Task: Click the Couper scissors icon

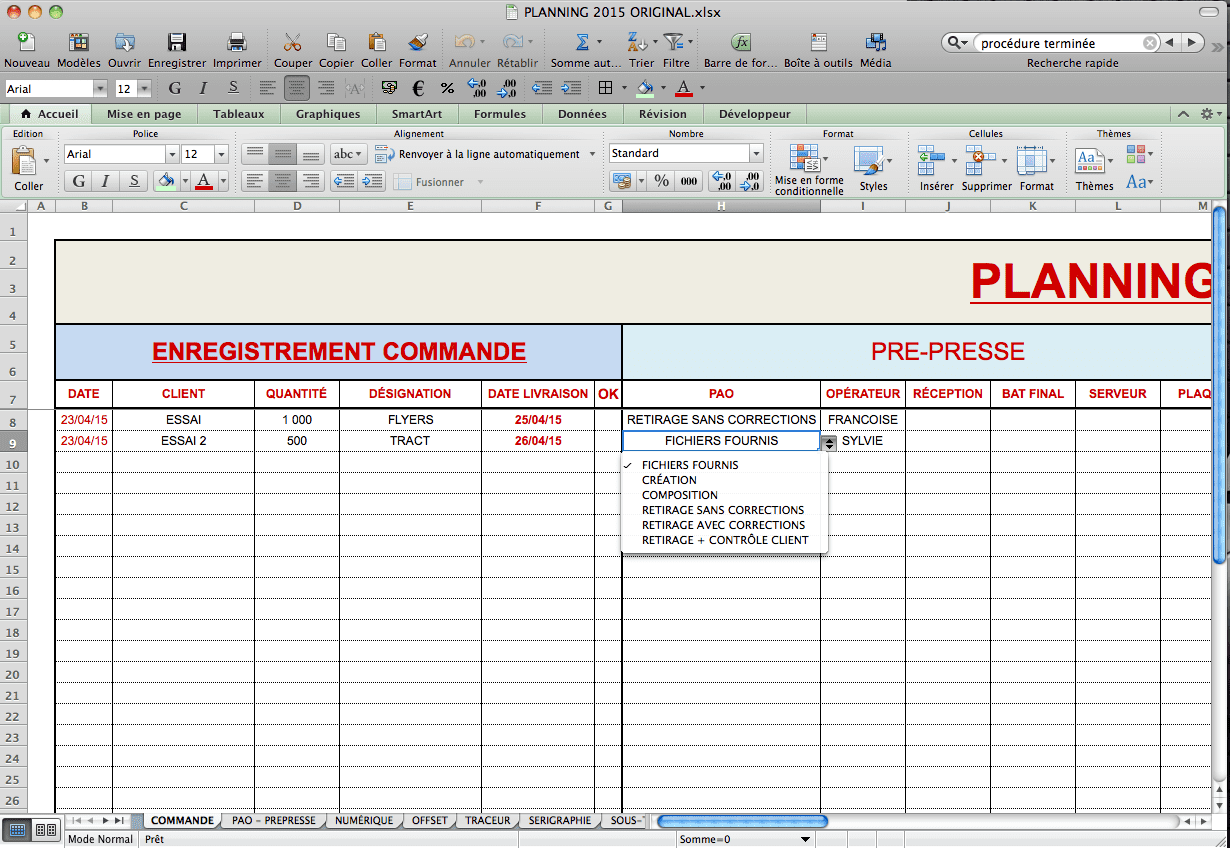Action: [292, 43]
